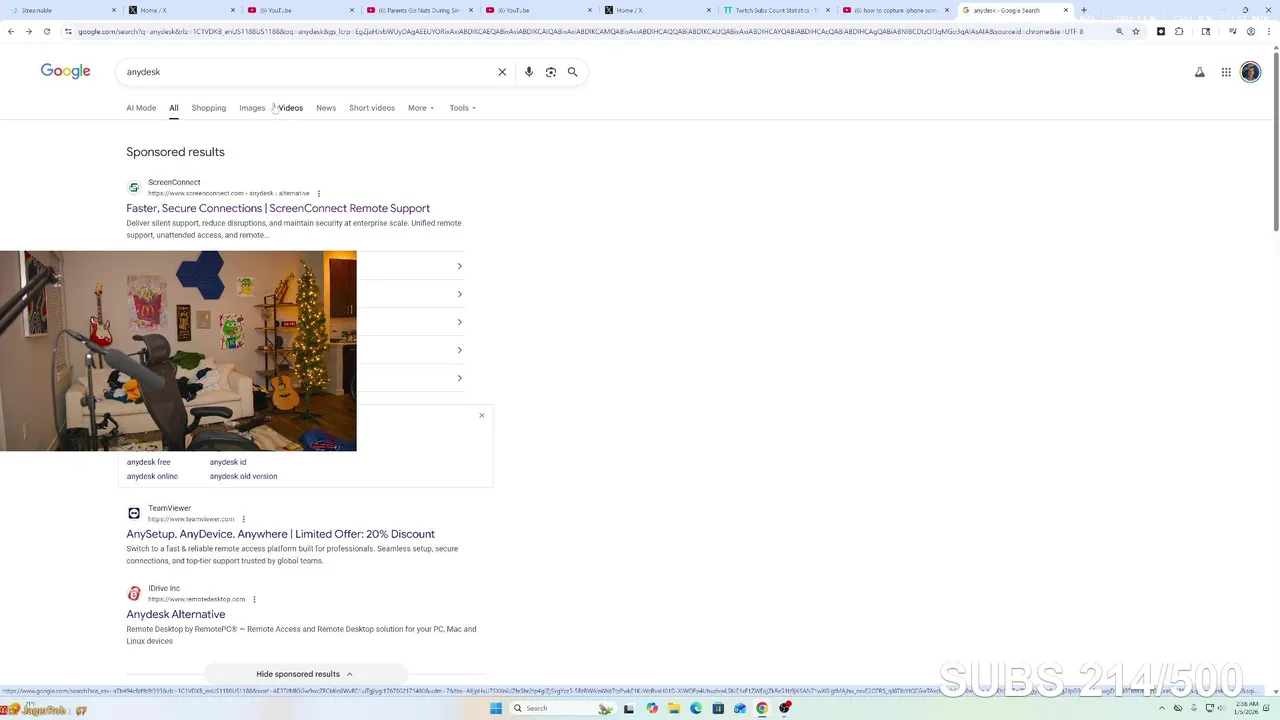Bookmark this page with star icon
1280x720 pixels.
point(1136,31)
